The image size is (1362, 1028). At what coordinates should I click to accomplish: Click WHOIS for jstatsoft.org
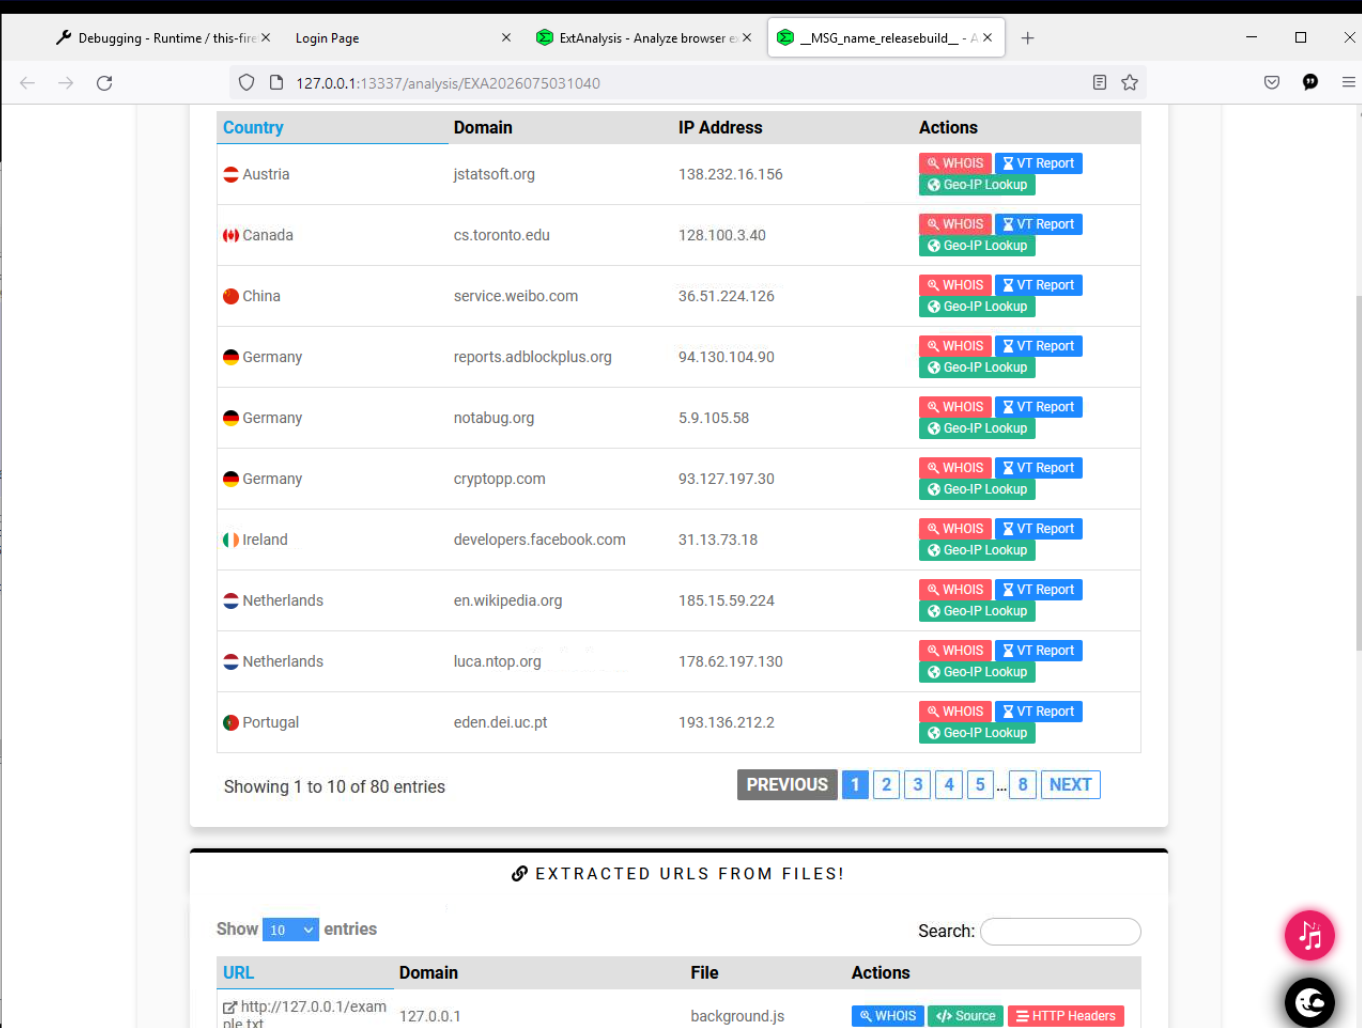point(955,163)
